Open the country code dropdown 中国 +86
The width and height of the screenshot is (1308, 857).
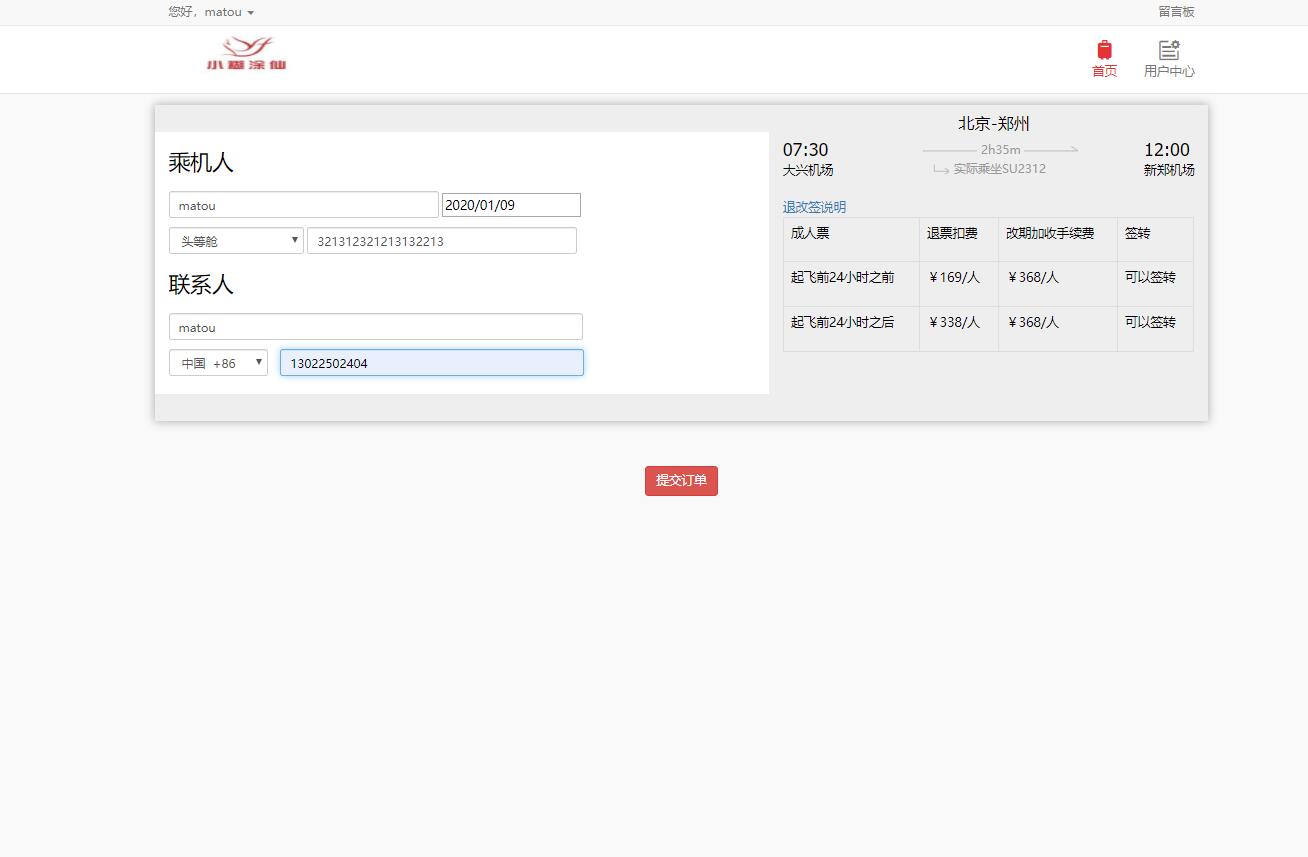click(218, 363)
